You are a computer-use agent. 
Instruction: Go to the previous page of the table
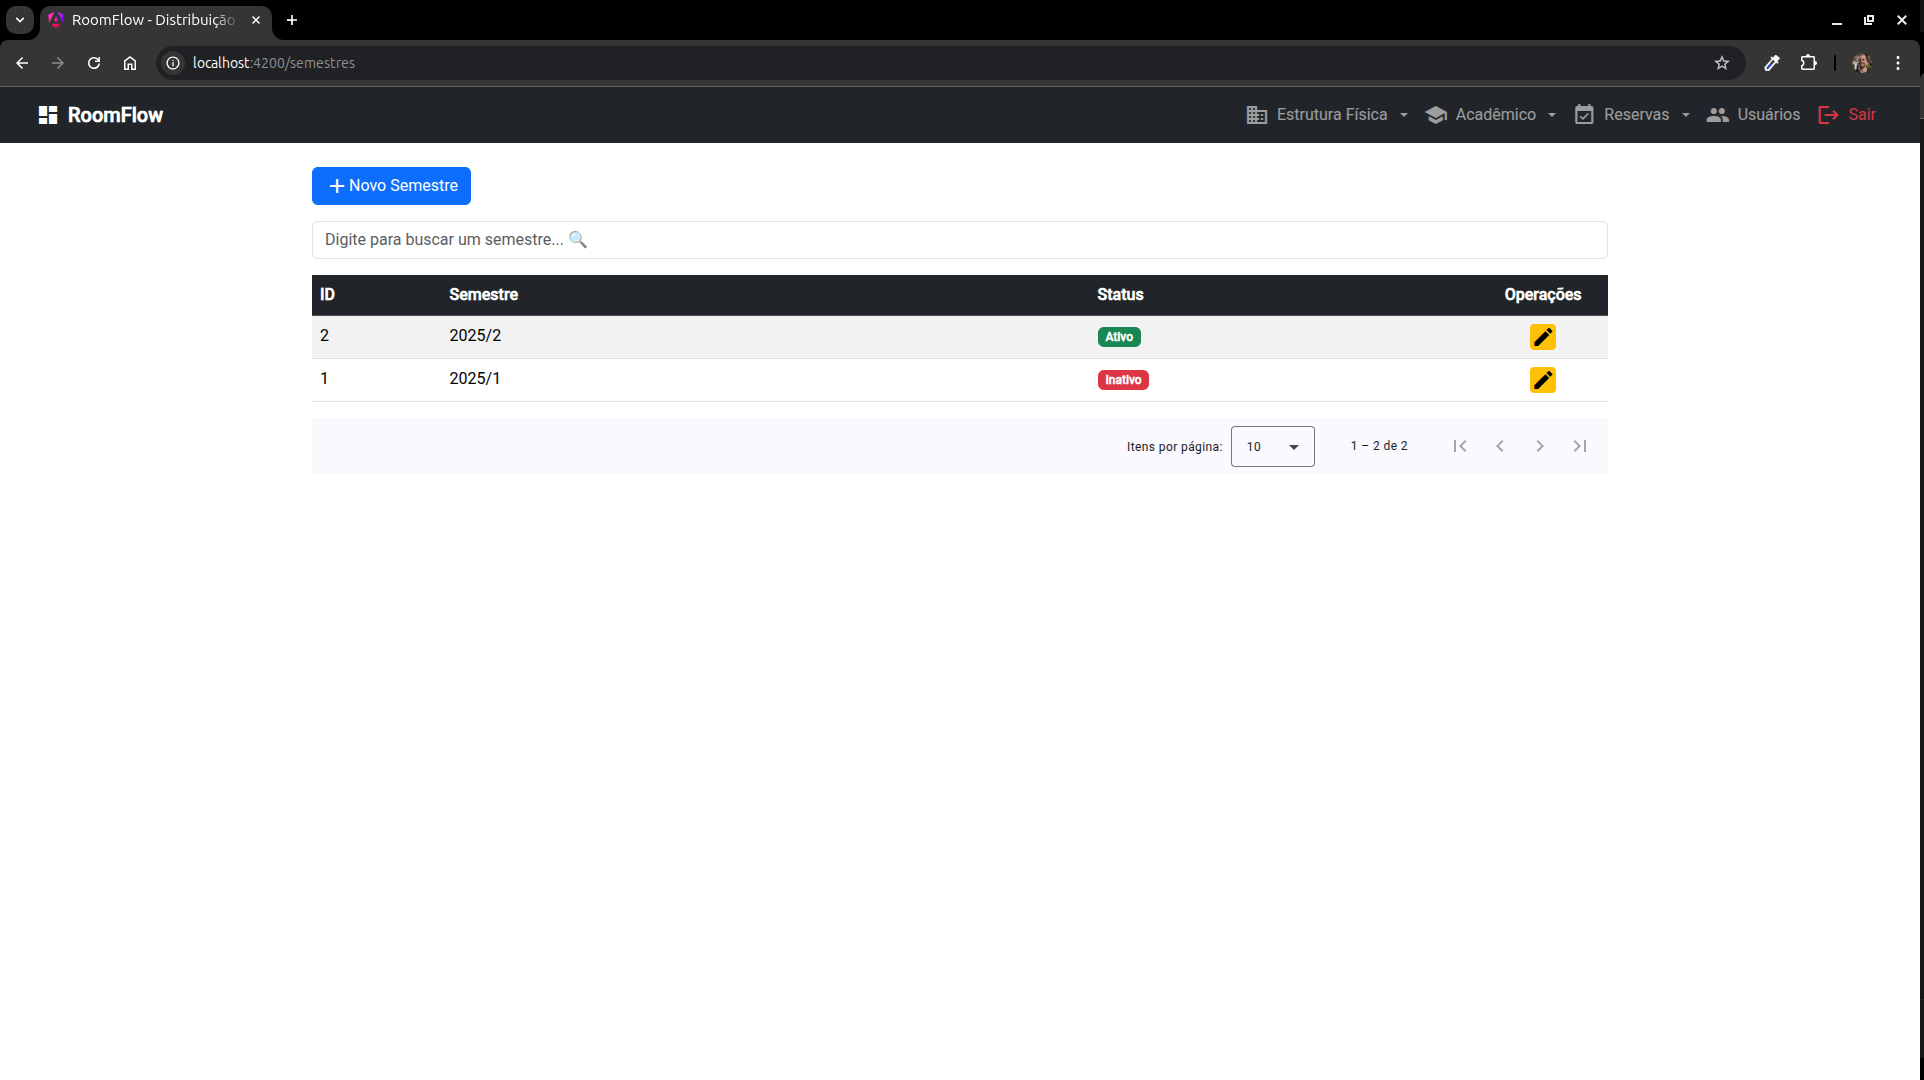click(1499, 446)
